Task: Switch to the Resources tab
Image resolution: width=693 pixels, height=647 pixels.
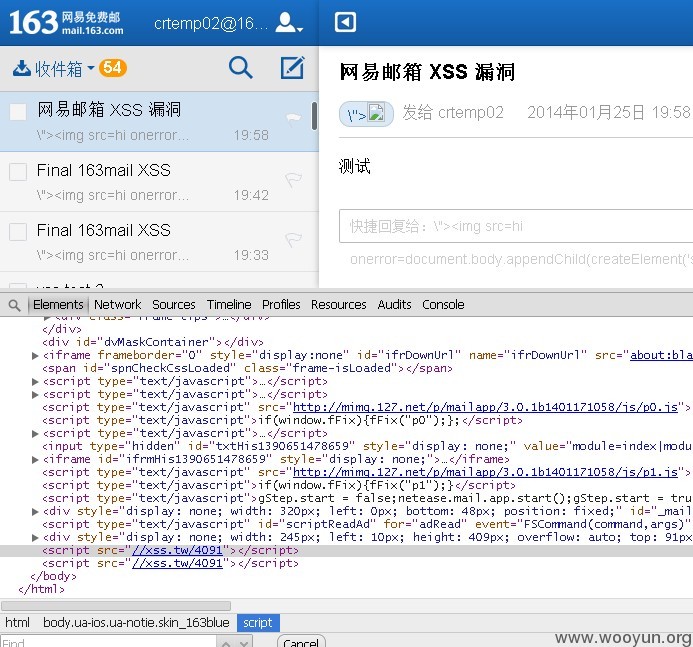Action: coord(339,304)
